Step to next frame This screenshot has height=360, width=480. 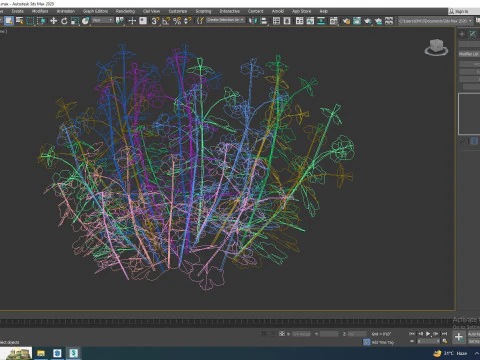coord(436,334)
